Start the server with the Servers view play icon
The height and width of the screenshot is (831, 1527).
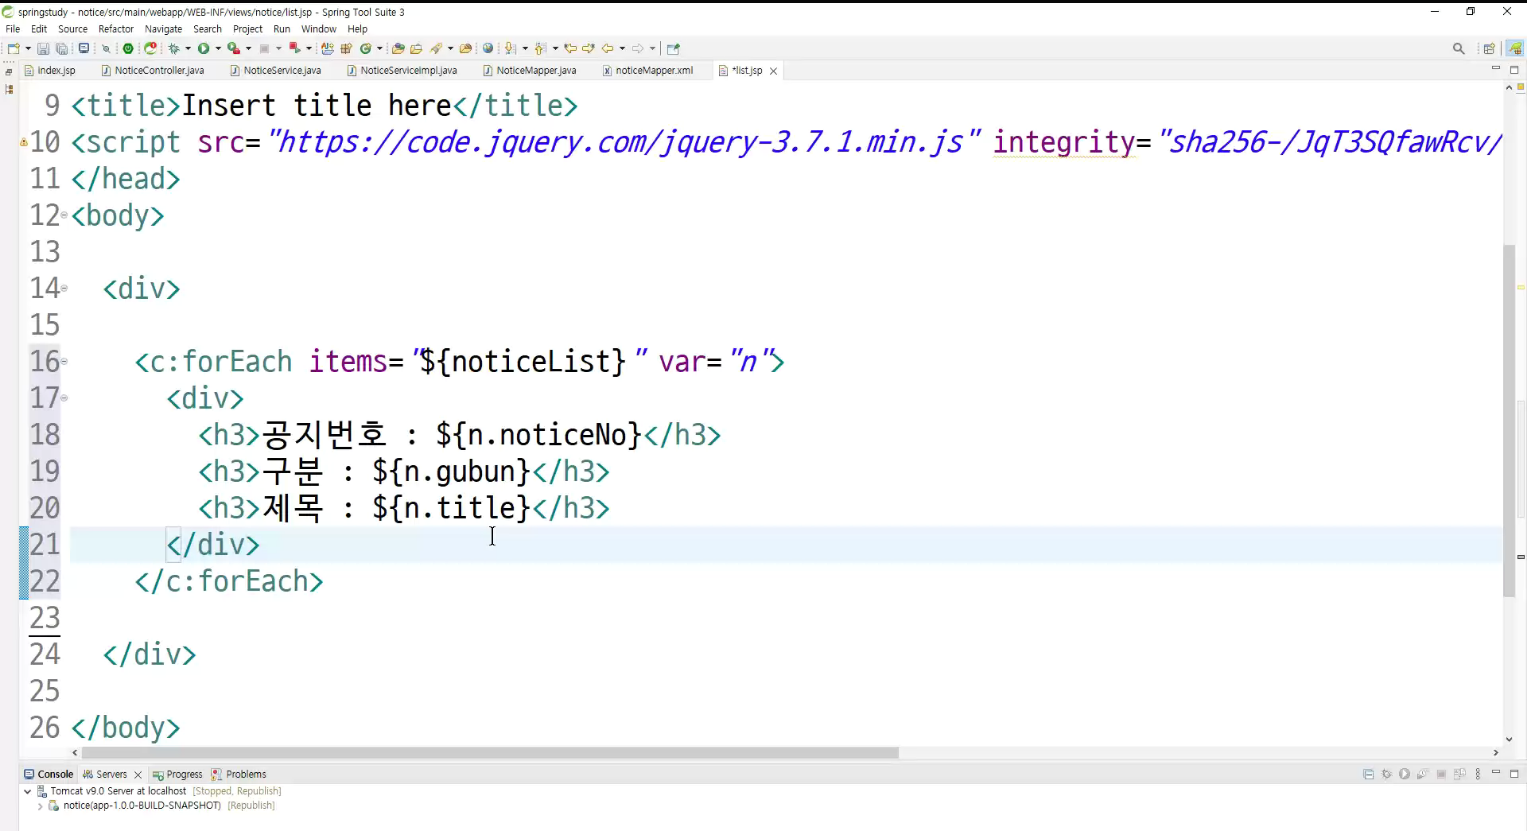(1404, 774)
